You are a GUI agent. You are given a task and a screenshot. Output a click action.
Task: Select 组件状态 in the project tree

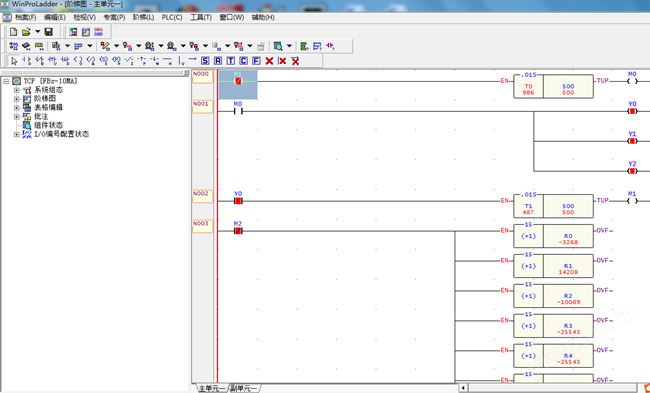[x=48, y=125]
